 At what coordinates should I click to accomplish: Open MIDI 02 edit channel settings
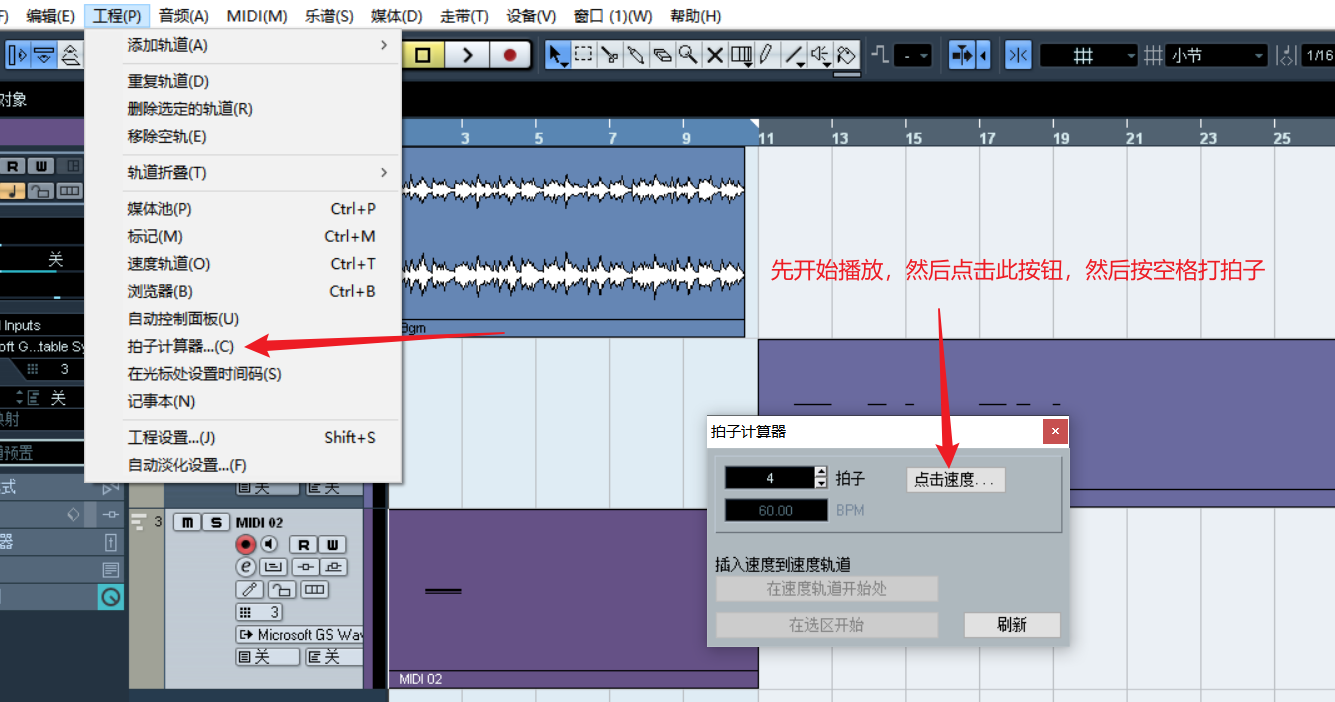tap(245, 567)
